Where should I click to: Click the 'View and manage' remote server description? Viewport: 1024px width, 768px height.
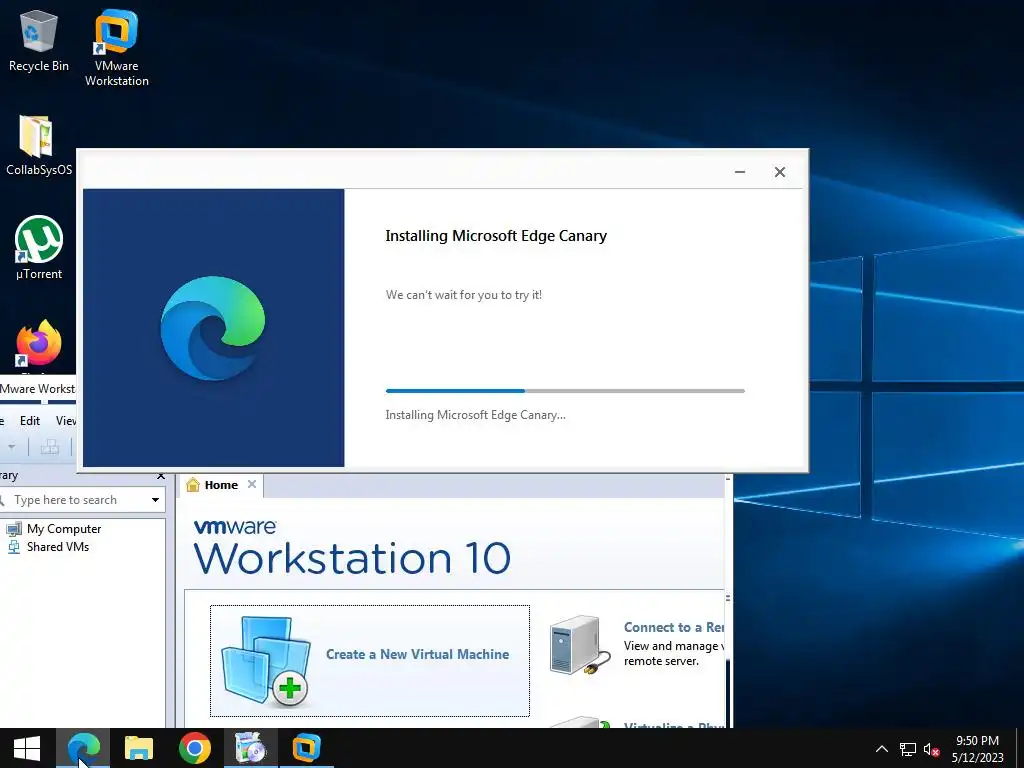(x=673, y=653)
